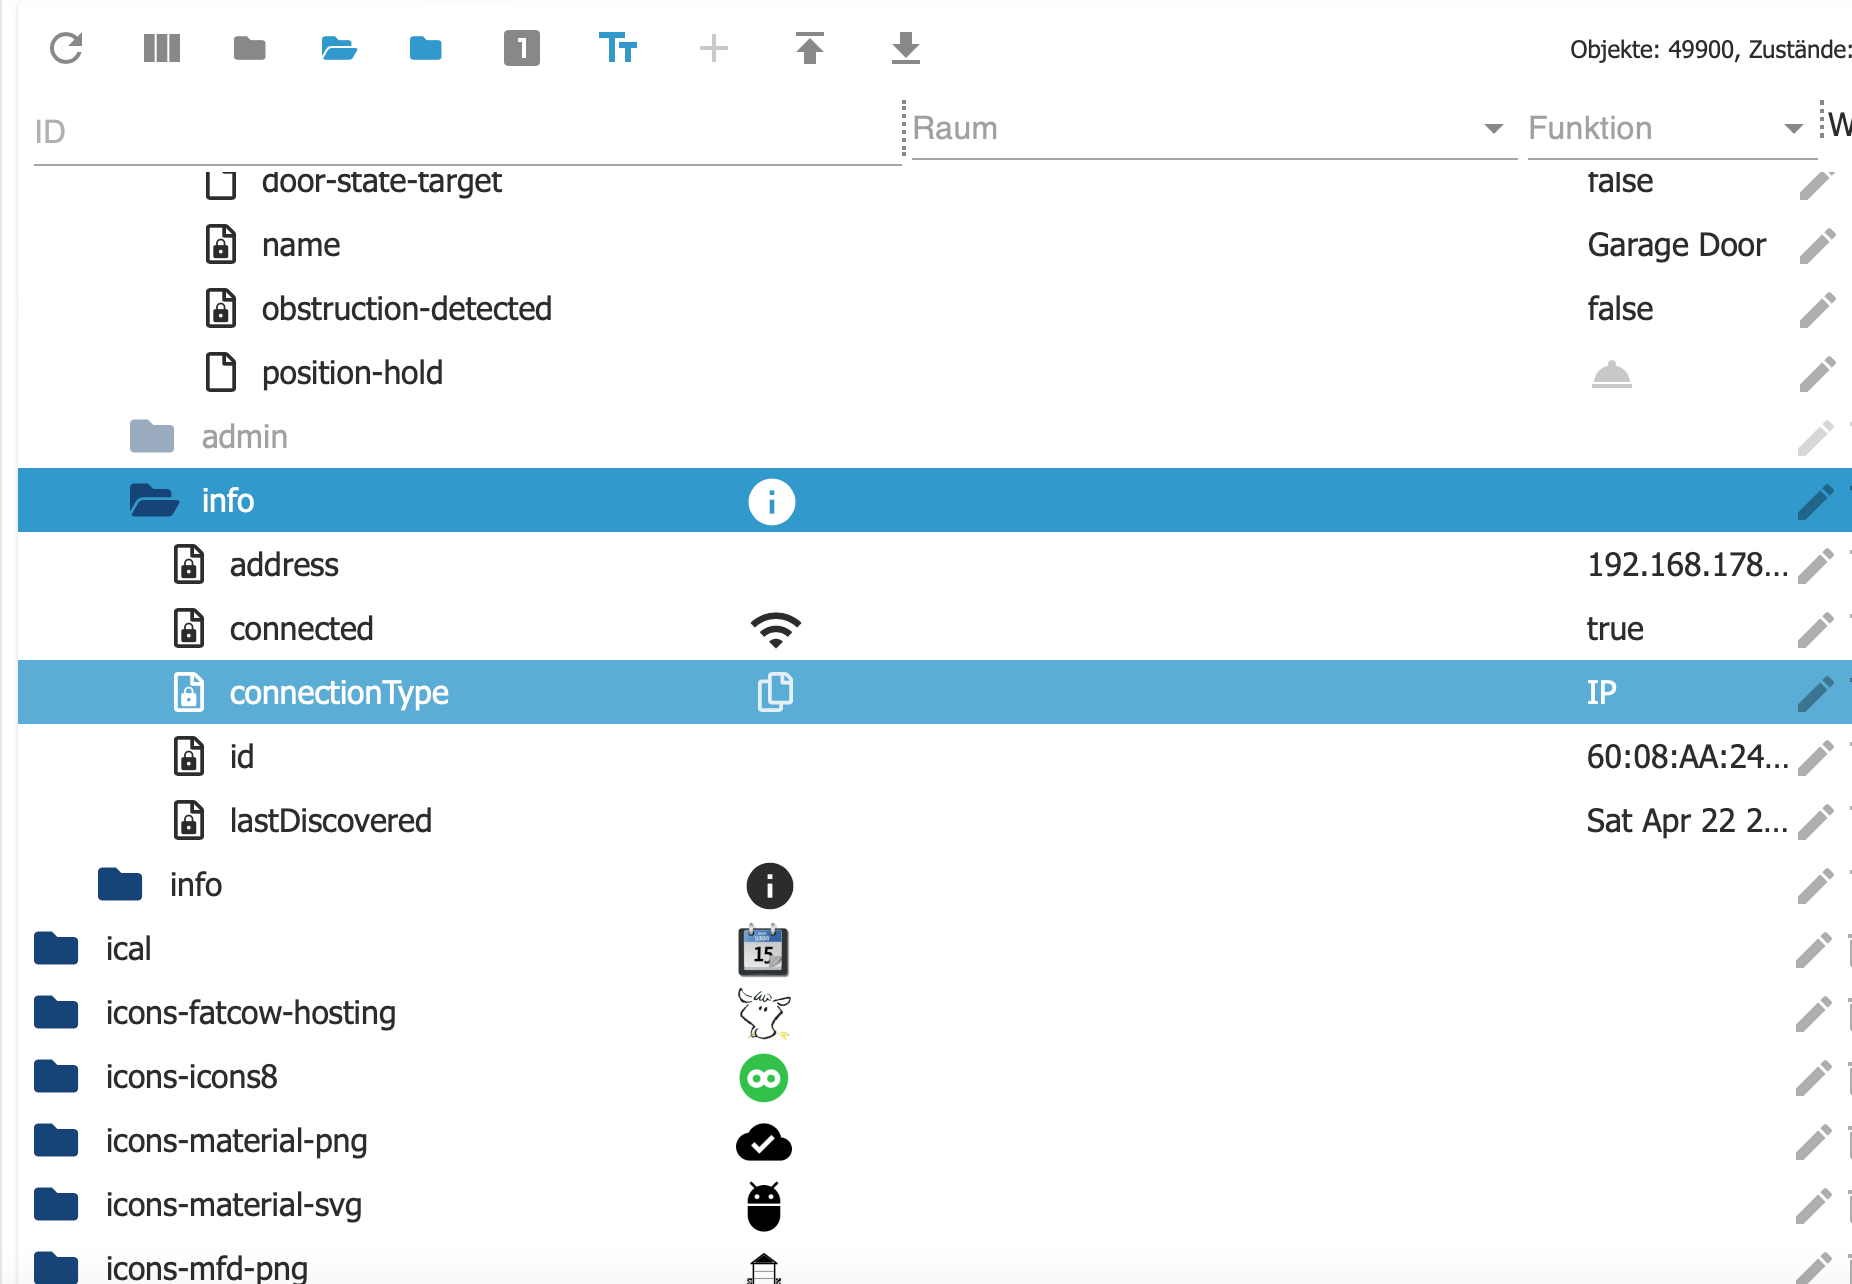Expand the icons-fatcow-hosting folder
Viewport: 1852px width, 1284px height.
click(x=56, y=1012)
